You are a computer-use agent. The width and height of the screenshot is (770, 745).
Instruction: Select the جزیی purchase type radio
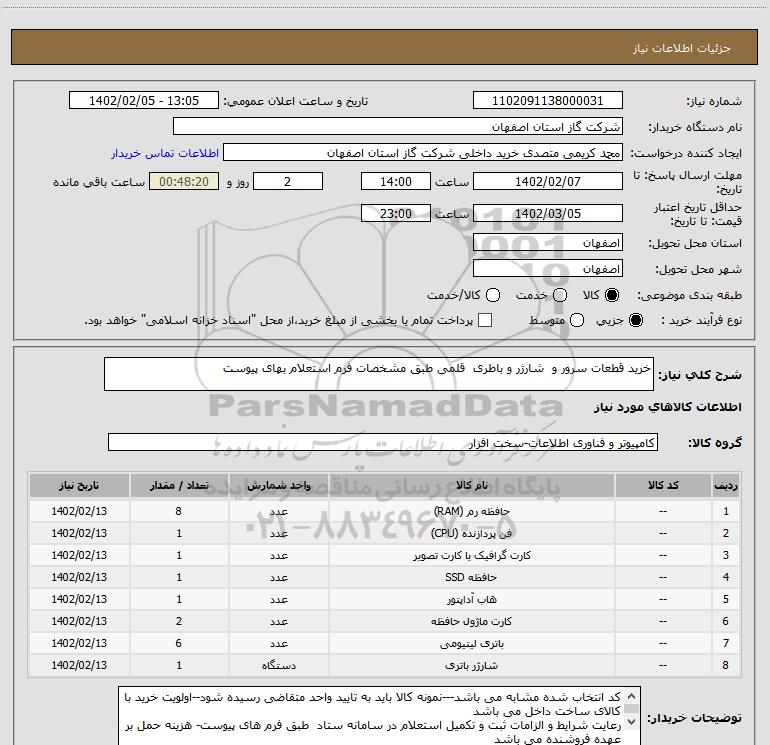635,320
